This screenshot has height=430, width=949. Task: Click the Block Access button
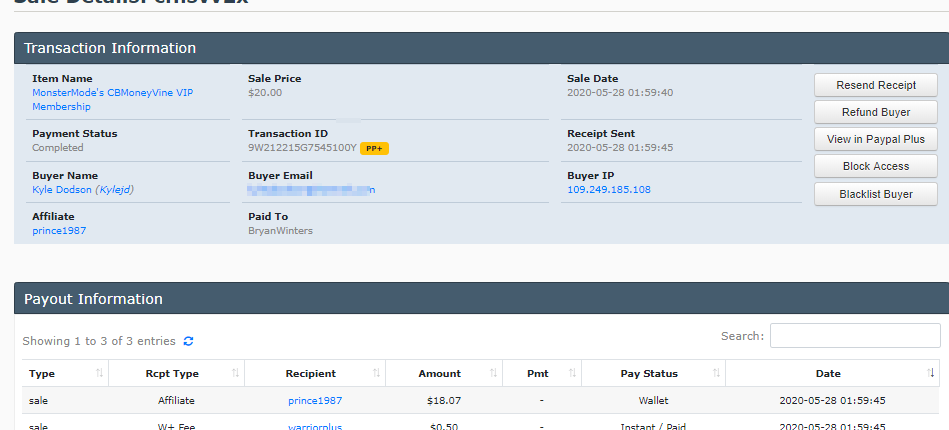(876, 166)
